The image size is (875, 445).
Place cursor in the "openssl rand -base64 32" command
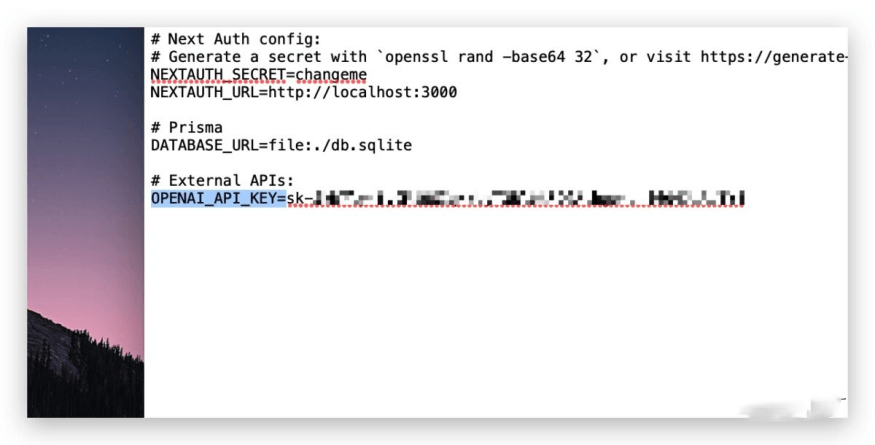485,56
